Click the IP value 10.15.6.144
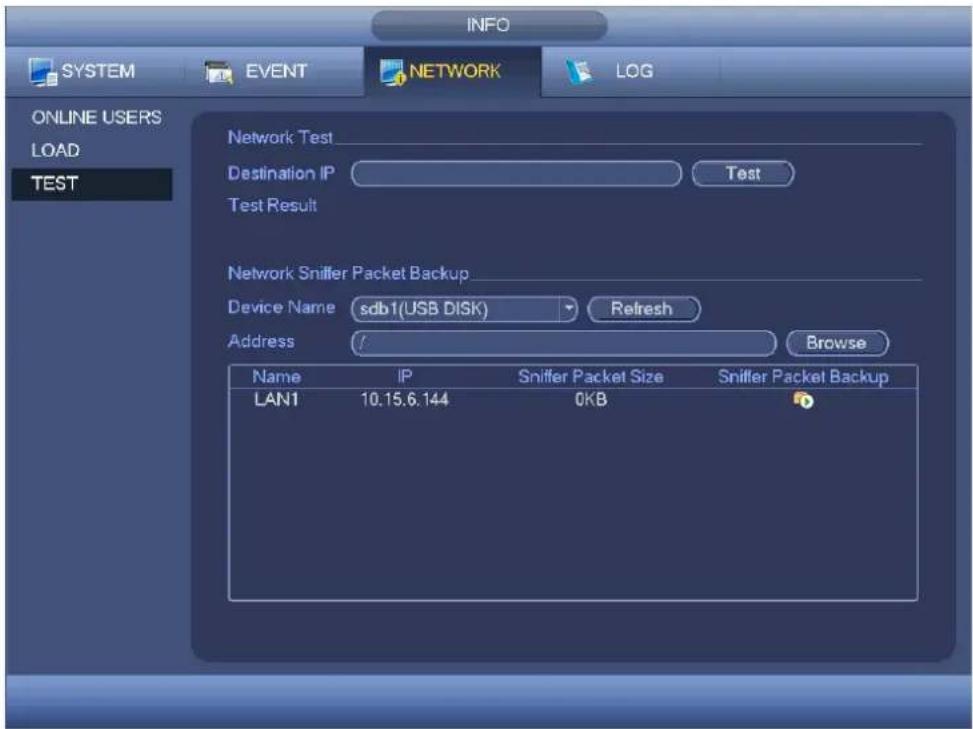Screen dimensions: 973x729 [x=405, y=400]
